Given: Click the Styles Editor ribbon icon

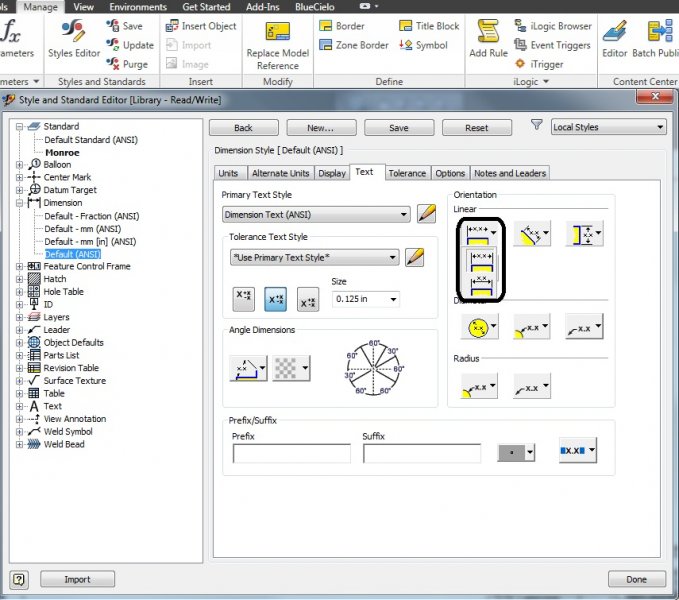Looking at the screenshot, I should click(73, 33).
